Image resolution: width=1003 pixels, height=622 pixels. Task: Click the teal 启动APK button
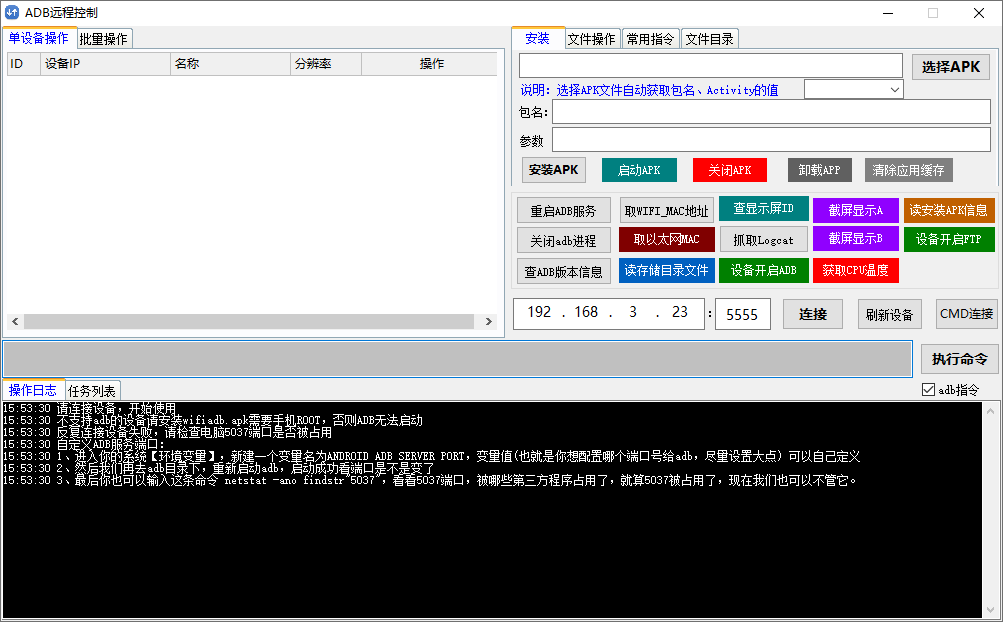click(x=639, y=170)
